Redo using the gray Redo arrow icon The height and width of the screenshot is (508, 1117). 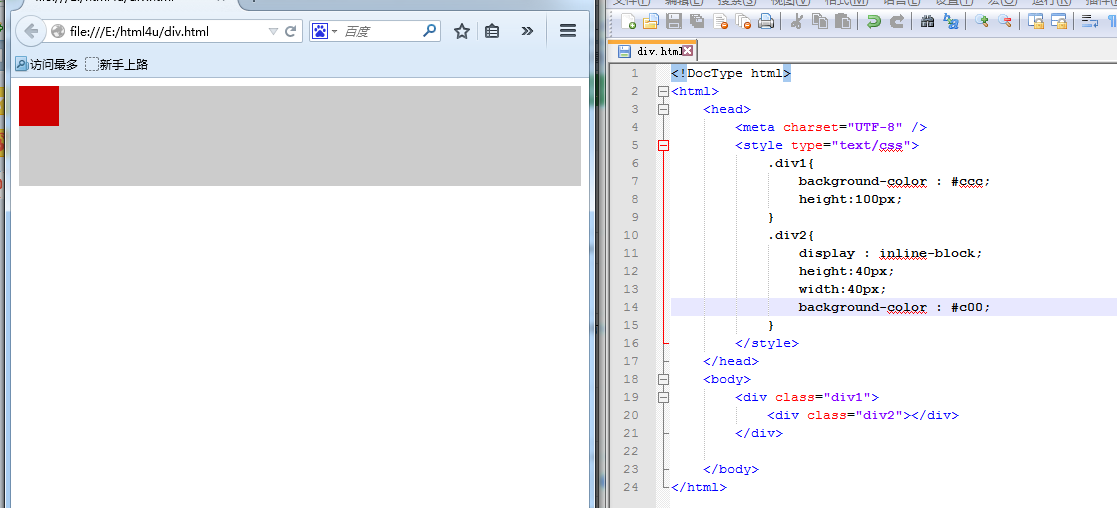pos(897,21)
